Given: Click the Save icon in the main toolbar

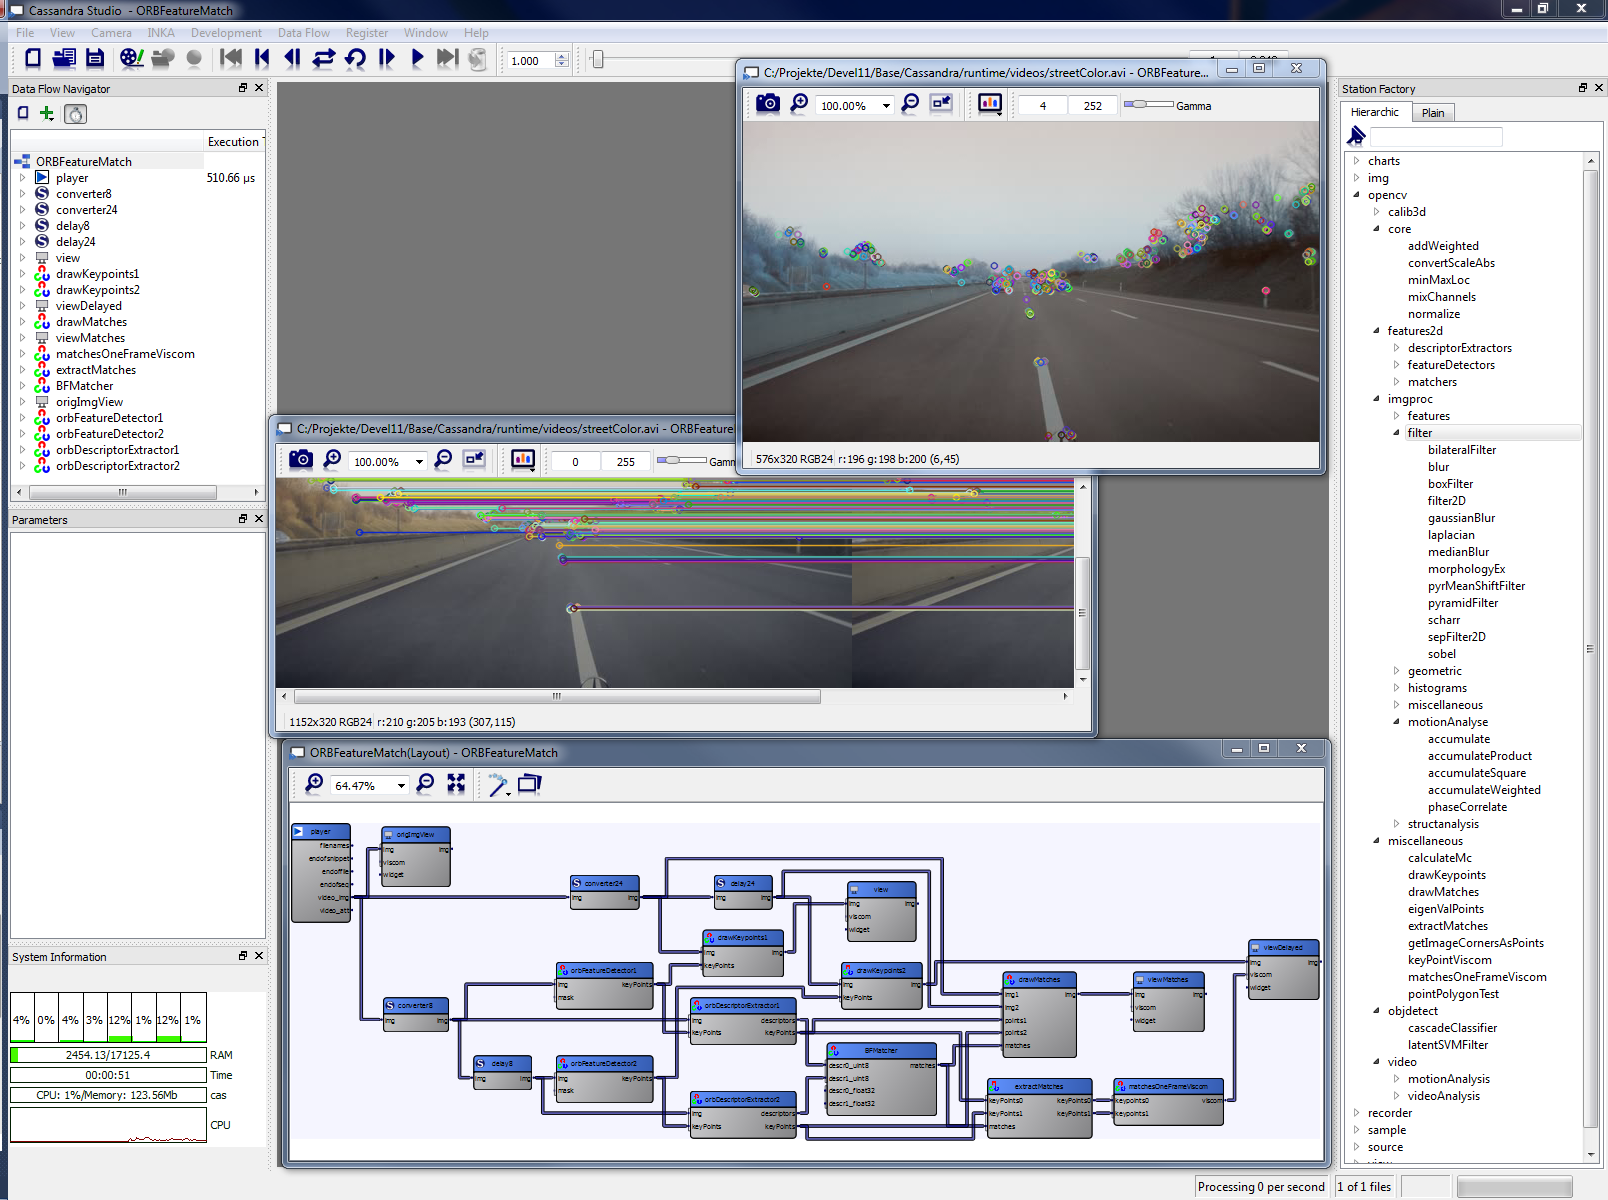Looking at the screenshot, I should [94, 58].
